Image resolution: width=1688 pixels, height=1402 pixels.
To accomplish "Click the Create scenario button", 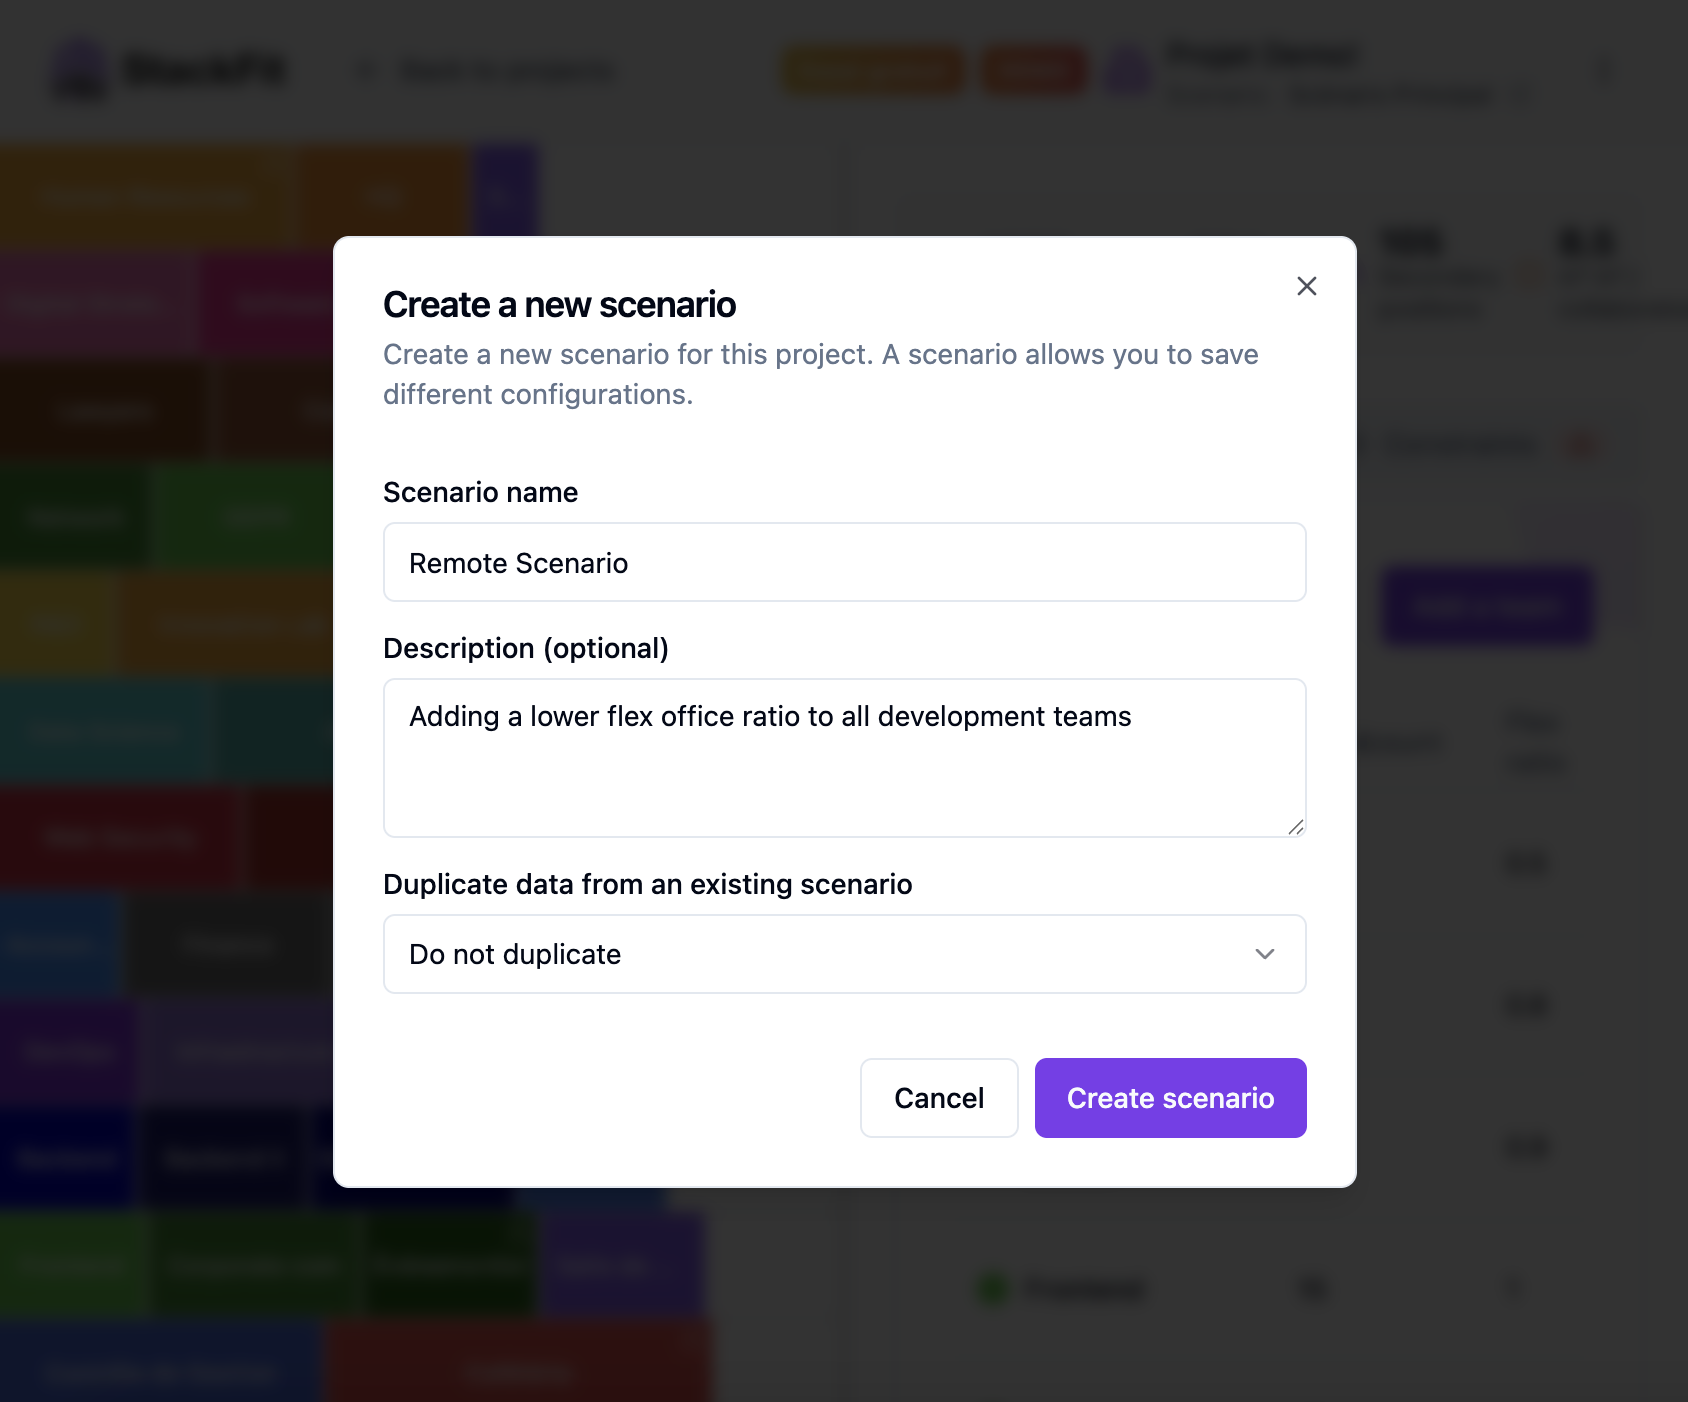I will coord(1170,1098).
